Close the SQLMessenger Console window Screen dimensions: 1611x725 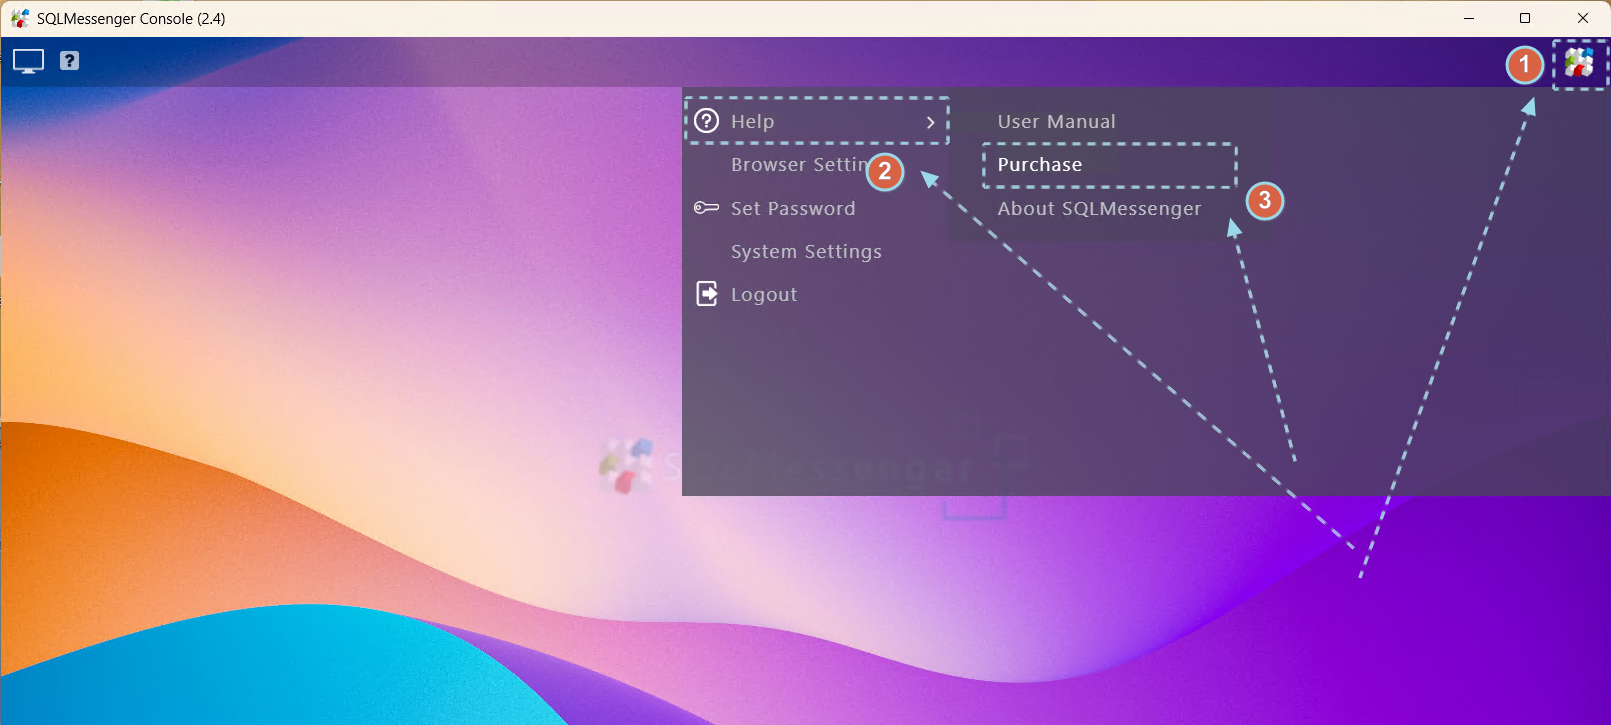[1582, 18]
